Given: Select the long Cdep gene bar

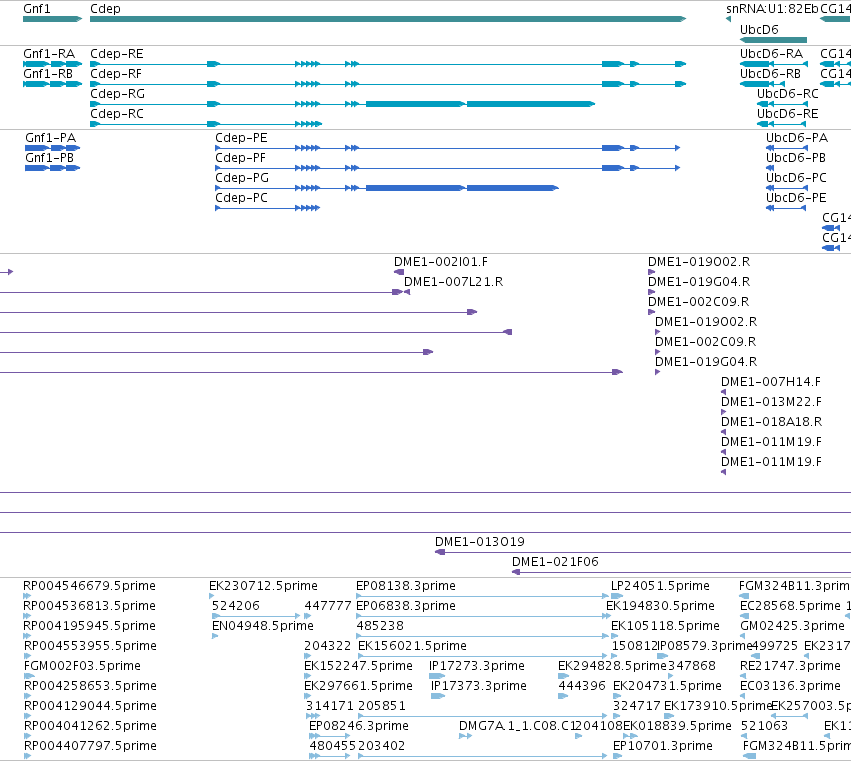Looking at the screenshot, I should pos(388,19).
